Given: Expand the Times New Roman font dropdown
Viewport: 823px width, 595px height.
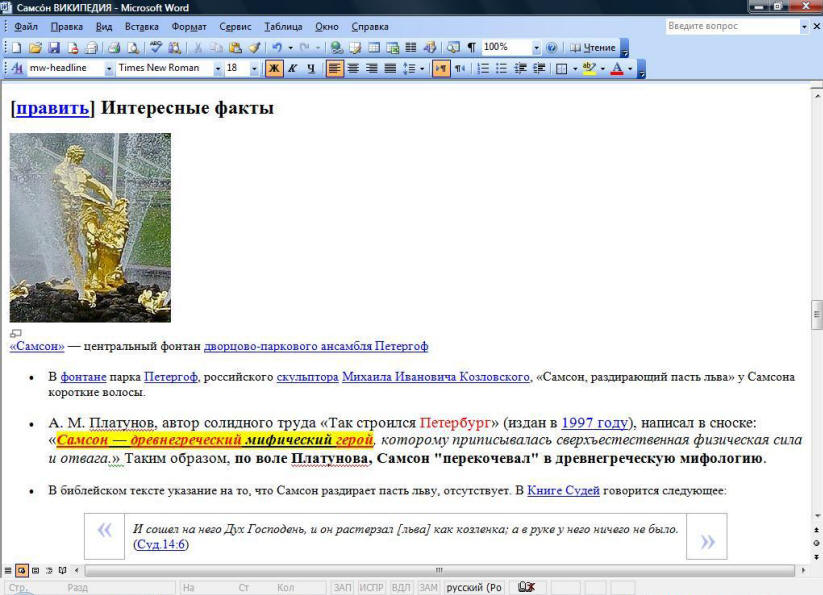Looking at the screenshot, I should (217, 69).
